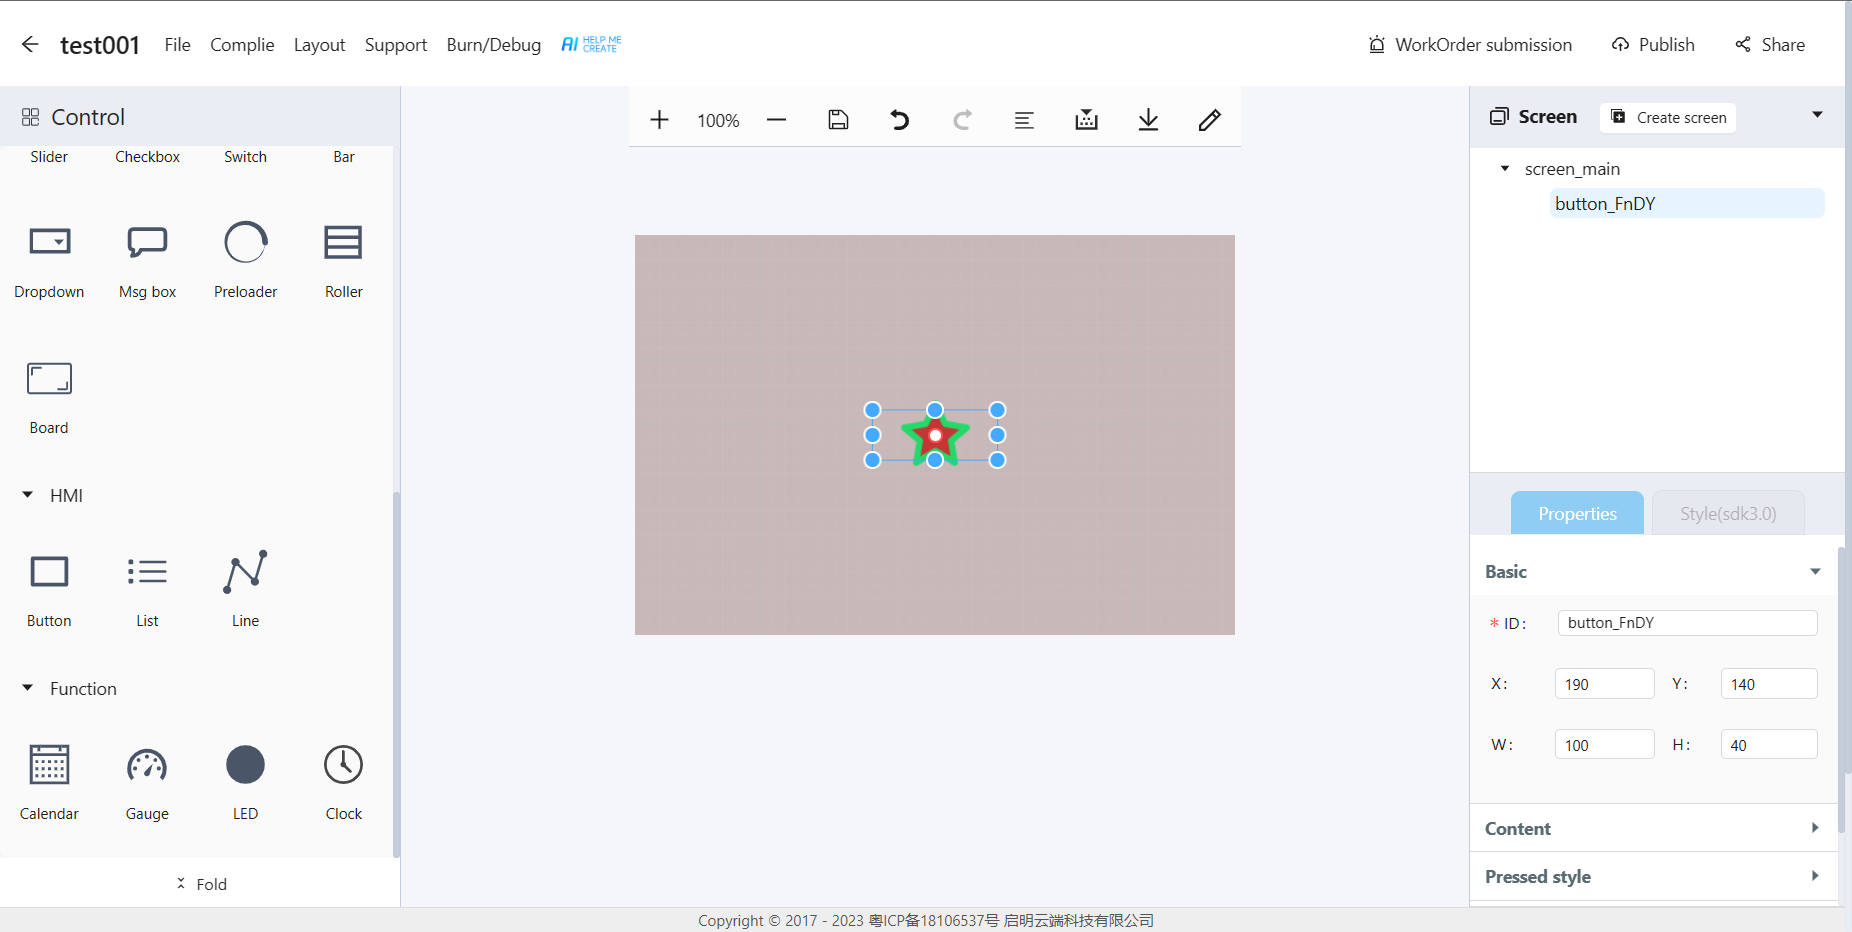The height and width of the screenshot is (932, 1852).
Task: Pick the Board control
Action: click(49, 397)
